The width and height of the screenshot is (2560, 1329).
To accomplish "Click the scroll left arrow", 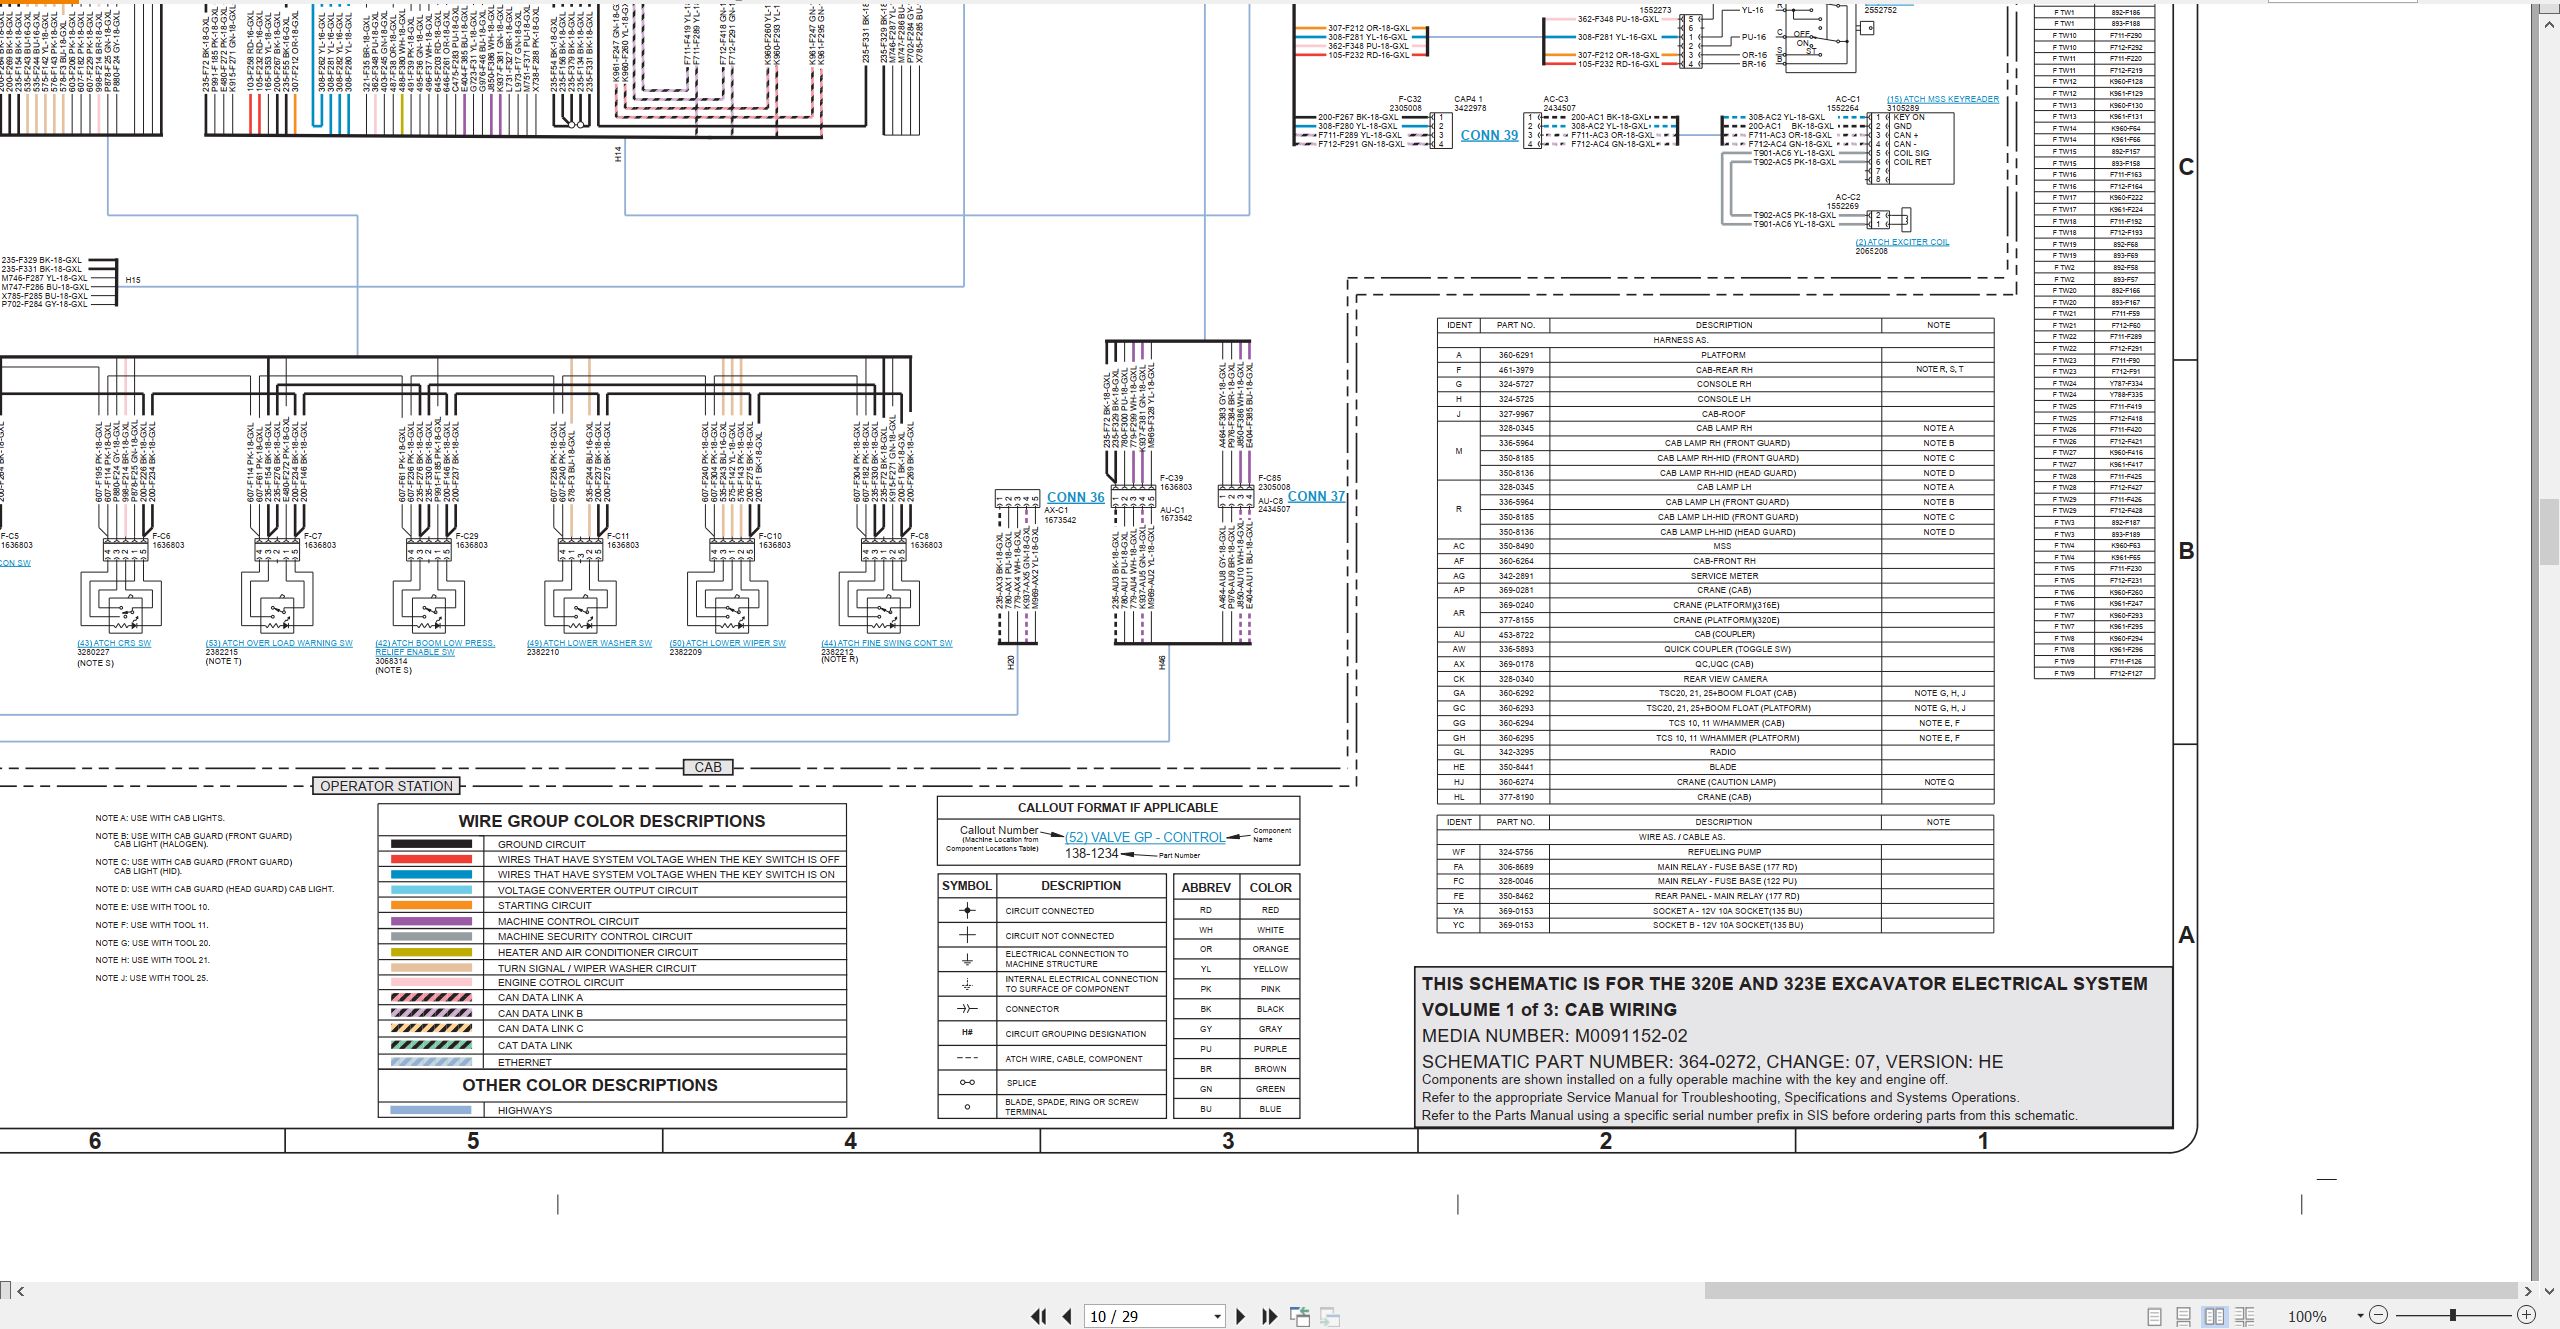I will [20, 1291].
